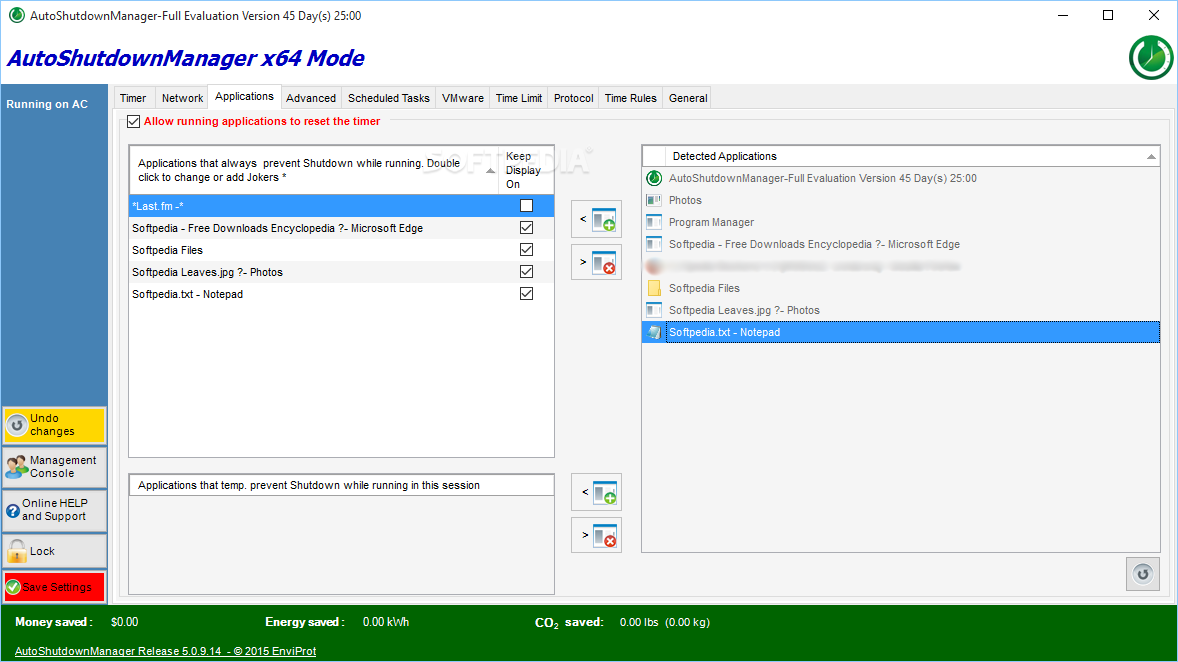1178x662 pixels.
Task: Open Online HELP and Support
Action: [54, 510]
